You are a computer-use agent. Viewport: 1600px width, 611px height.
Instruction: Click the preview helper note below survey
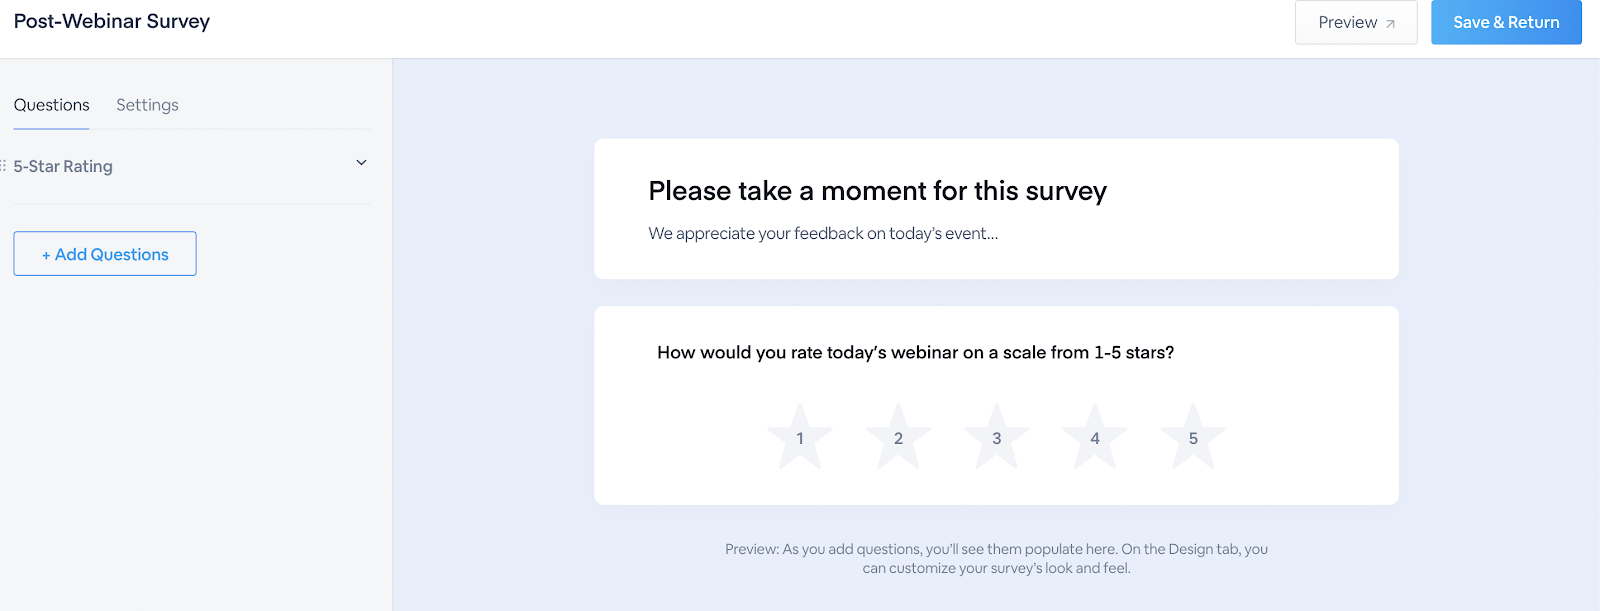[x=996, y=558]
